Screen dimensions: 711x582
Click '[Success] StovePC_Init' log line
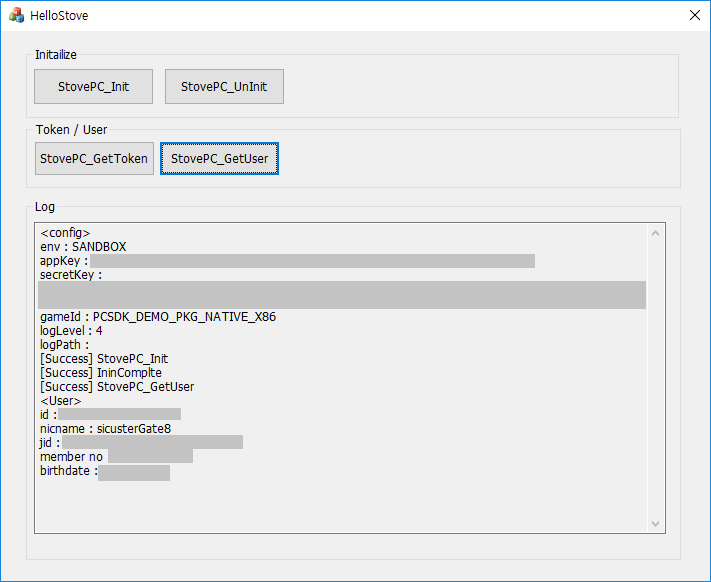(x=104, y=359)
